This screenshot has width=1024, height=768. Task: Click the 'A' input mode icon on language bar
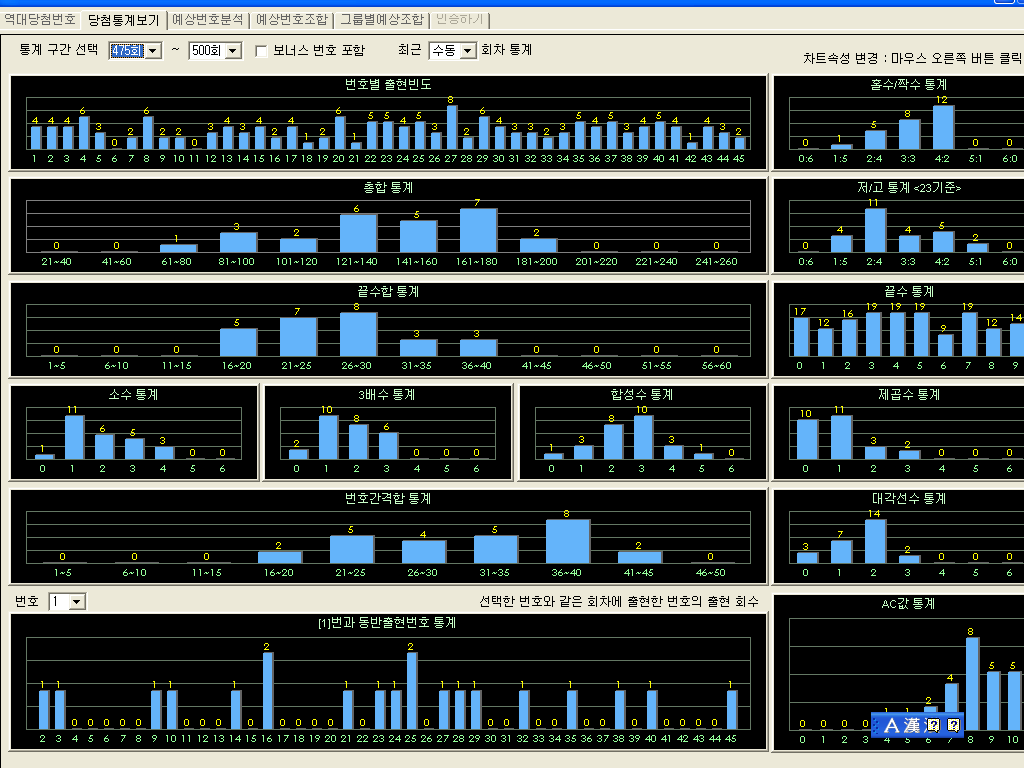(893, 725)
